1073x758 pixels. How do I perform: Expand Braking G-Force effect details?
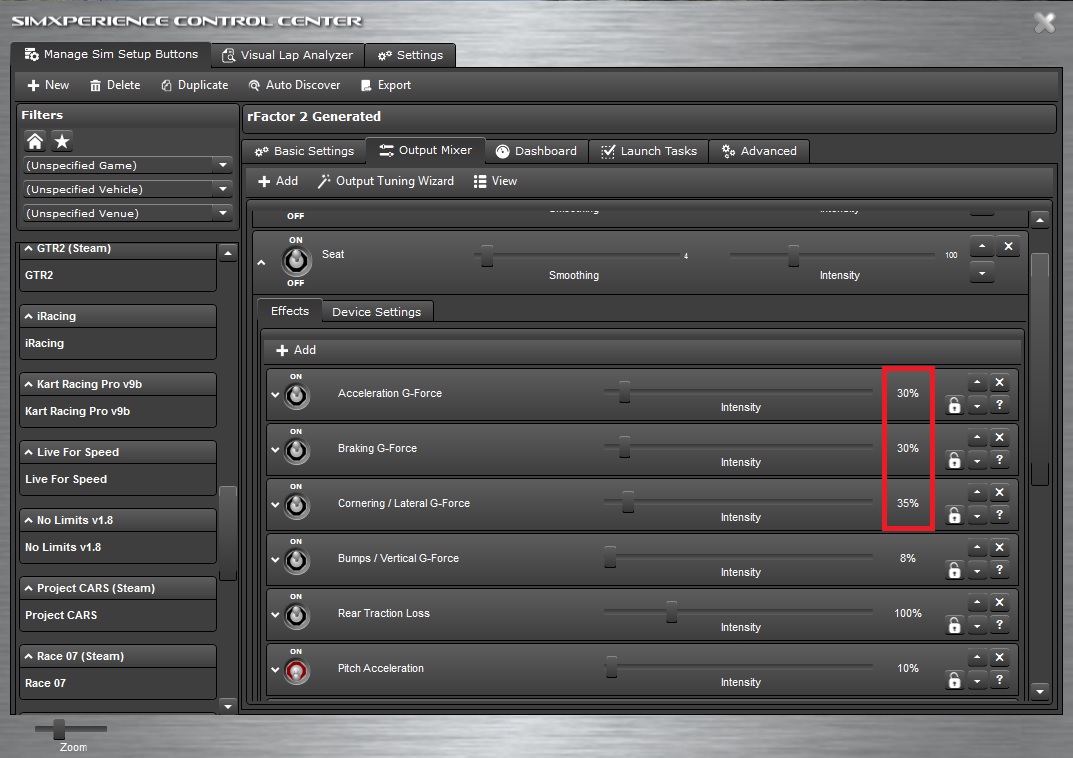click(275, 449)
